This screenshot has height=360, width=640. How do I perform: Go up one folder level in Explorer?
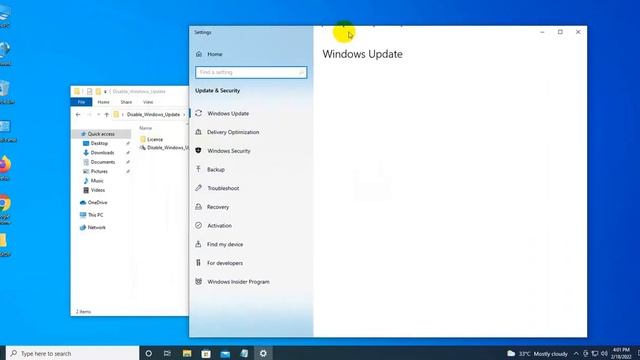pos(107,115)
